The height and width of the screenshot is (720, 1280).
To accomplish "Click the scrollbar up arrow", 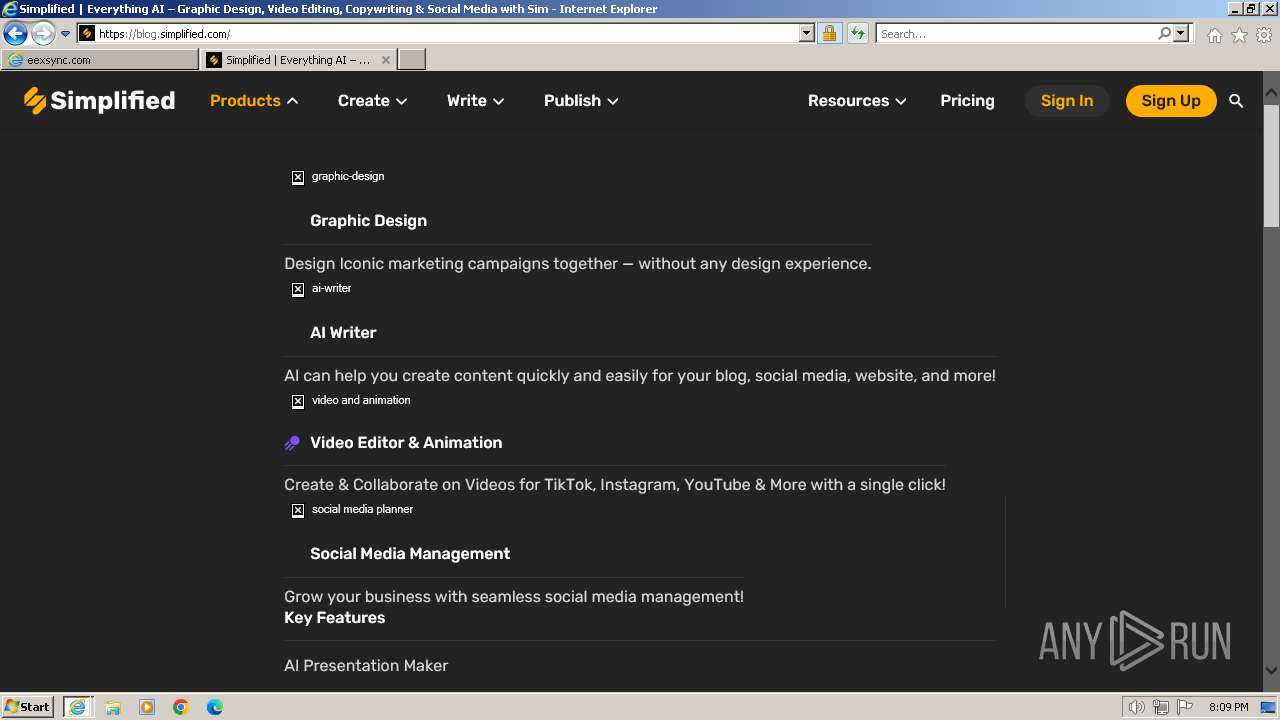I will click(x=1271, y=95).
